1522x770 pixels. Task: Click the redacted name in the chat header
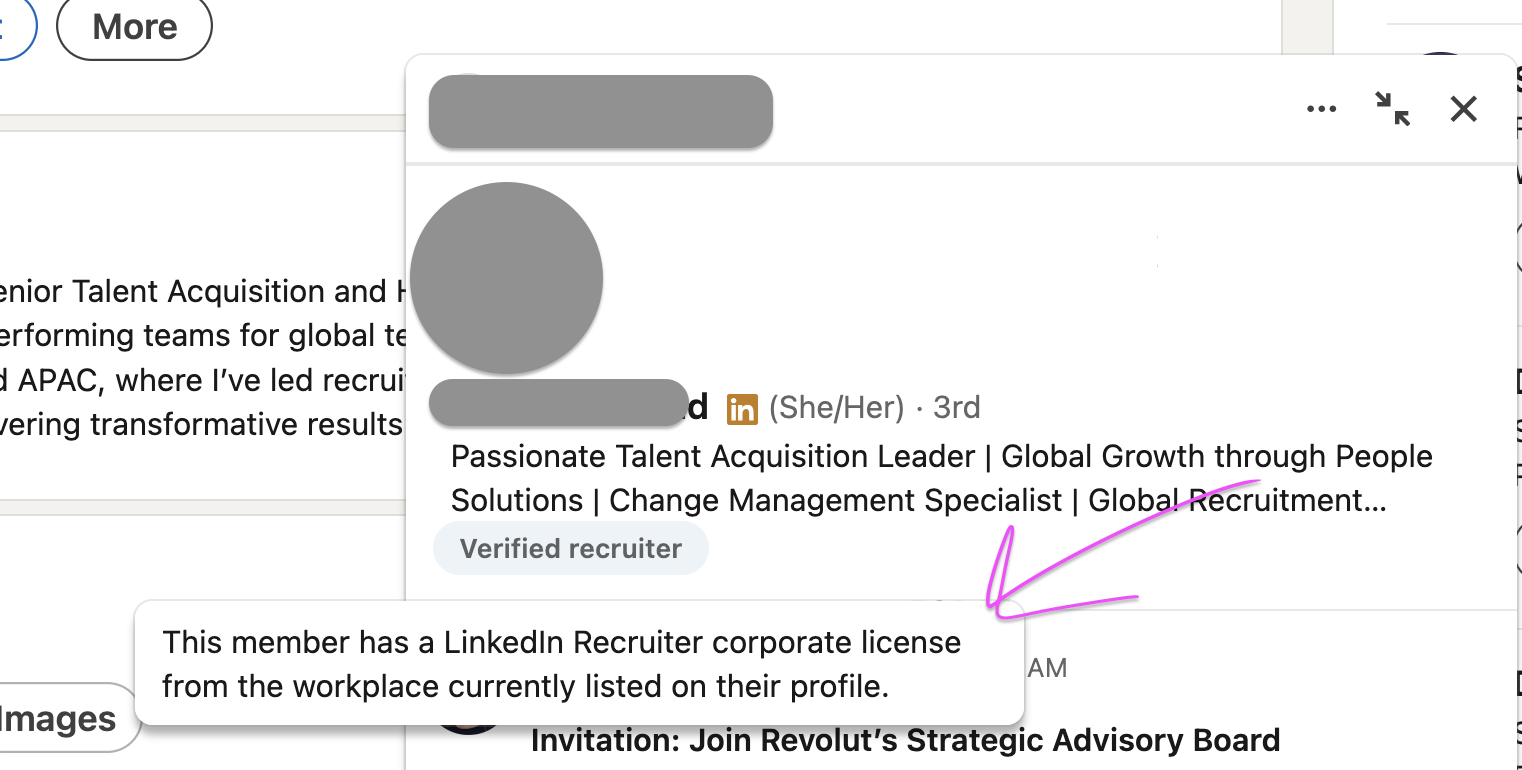[600, 111]
